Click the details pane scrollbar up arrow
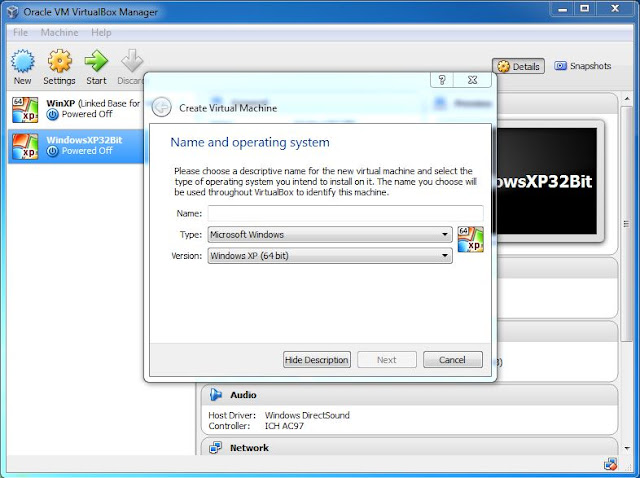This screenshot has width=640, height=478. (x=627, y=99)
